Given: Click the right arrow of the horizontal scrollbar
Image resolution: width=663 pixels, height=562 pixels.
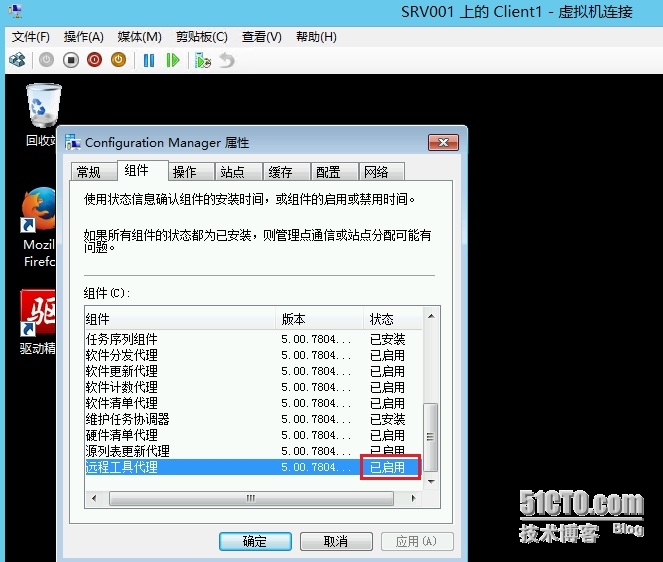Looking at the screenshot, I should point(413,498).
